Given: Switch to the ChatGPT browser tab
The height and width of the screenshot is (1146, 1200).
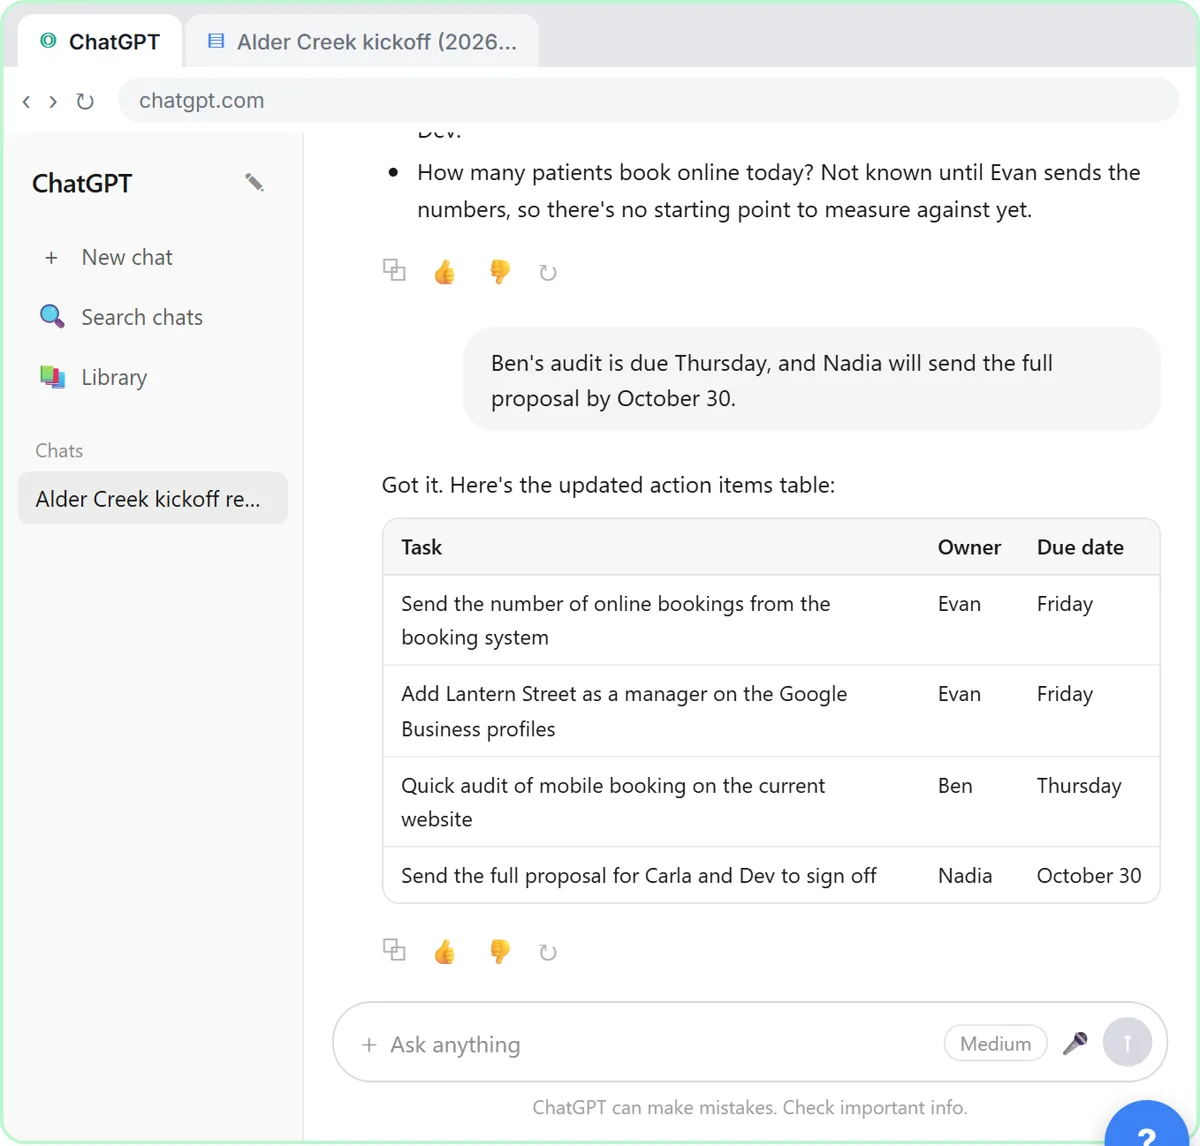Looking at the screenshot, I should click(100, 41).
